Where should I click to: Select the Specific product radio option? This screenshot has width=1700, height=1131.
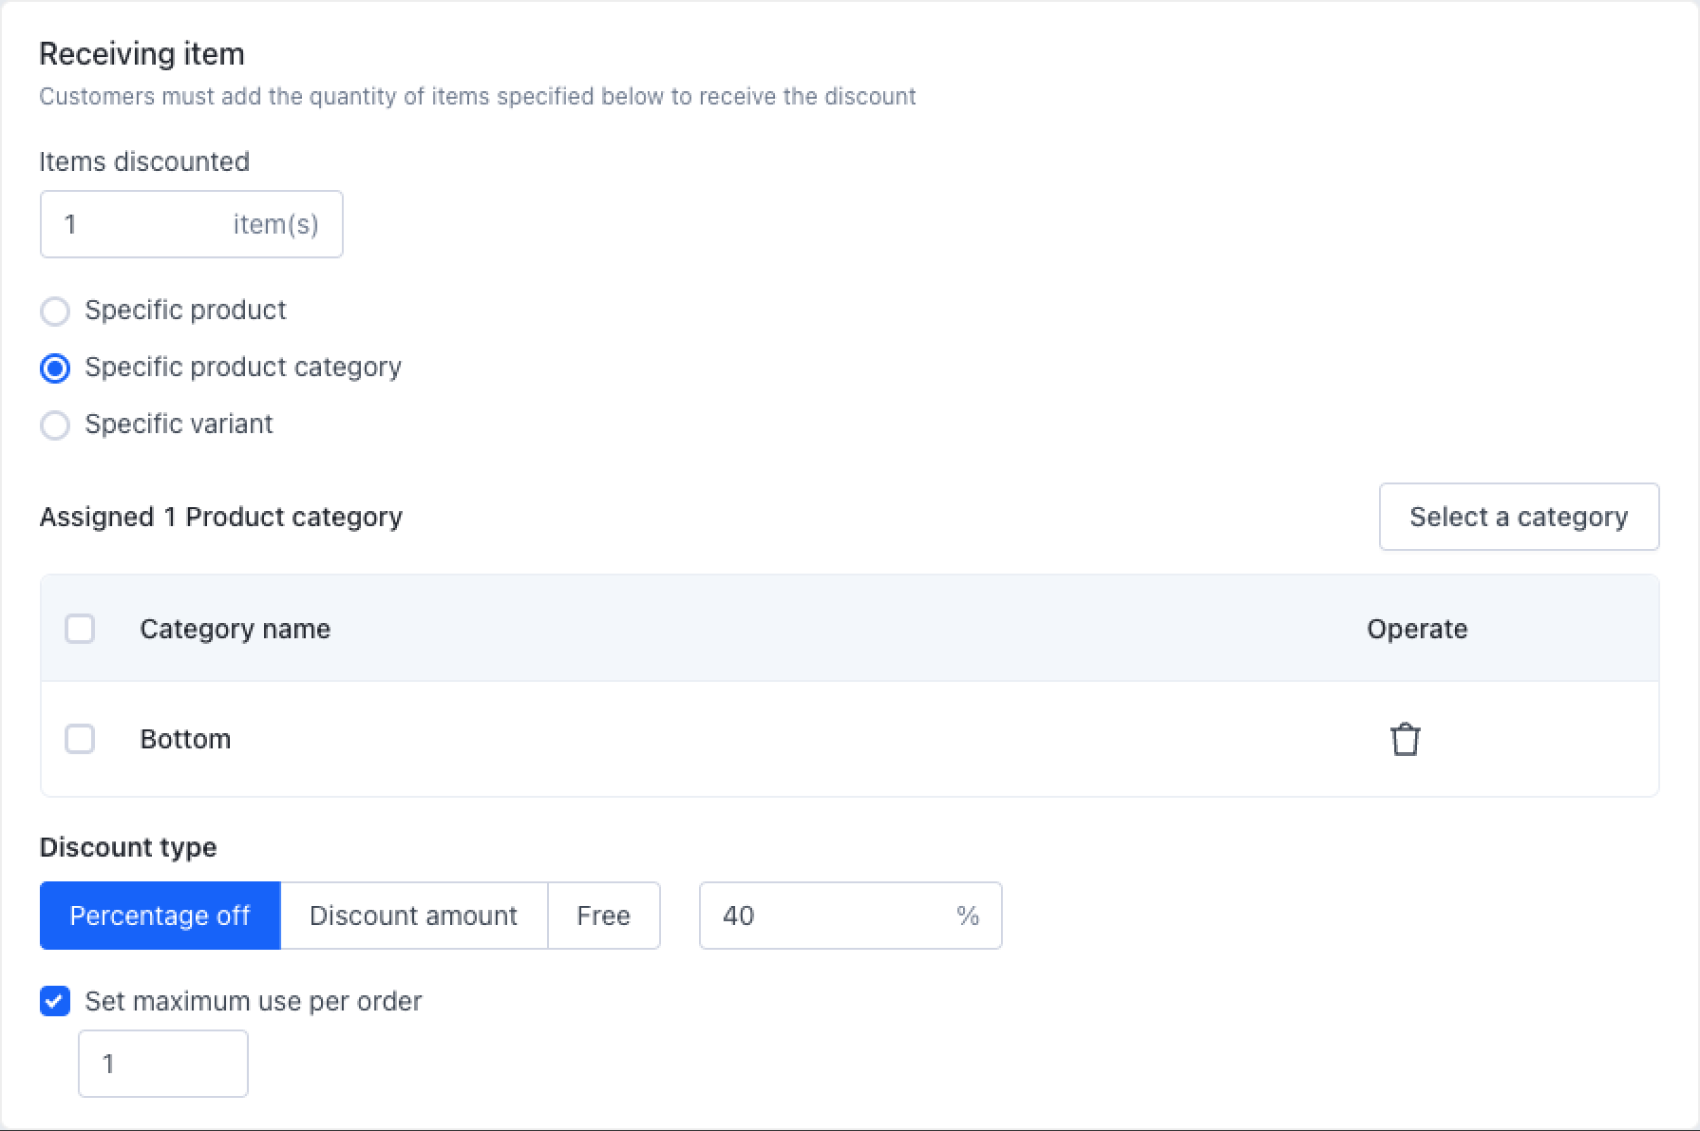point(55,311)
